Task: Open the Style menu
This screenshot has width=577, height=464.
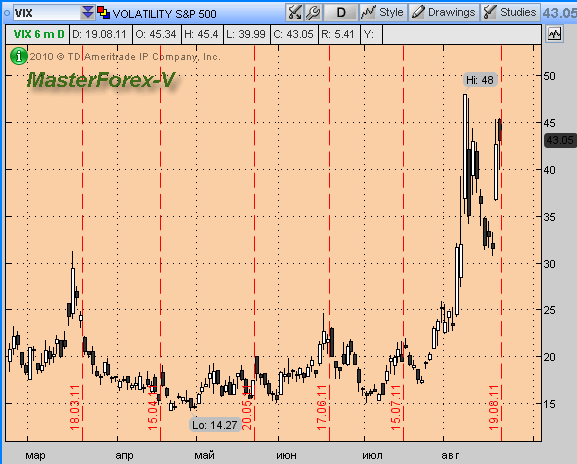Action: 383,13
